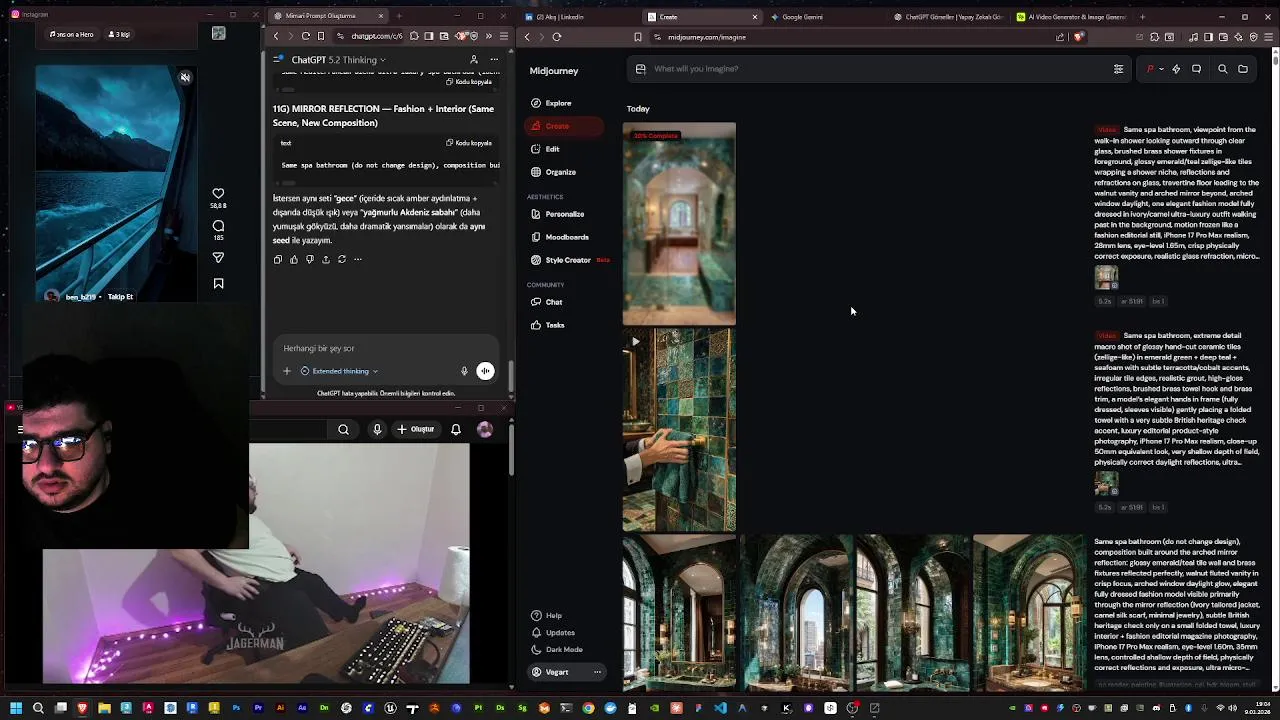
Task: Save the Instagram reel bookmark icon
Action: click(x=218, y=284)
